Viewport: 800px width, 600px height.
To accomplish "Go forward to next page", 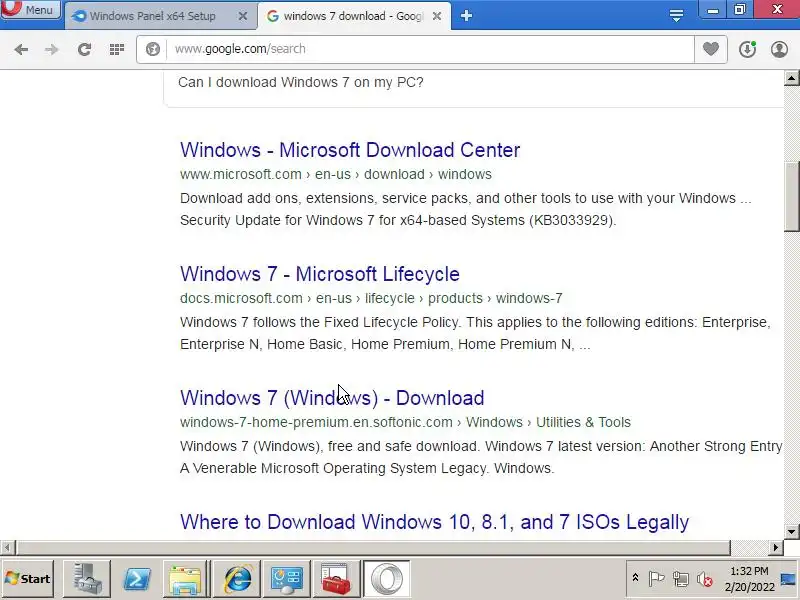I will pos(52,49).
